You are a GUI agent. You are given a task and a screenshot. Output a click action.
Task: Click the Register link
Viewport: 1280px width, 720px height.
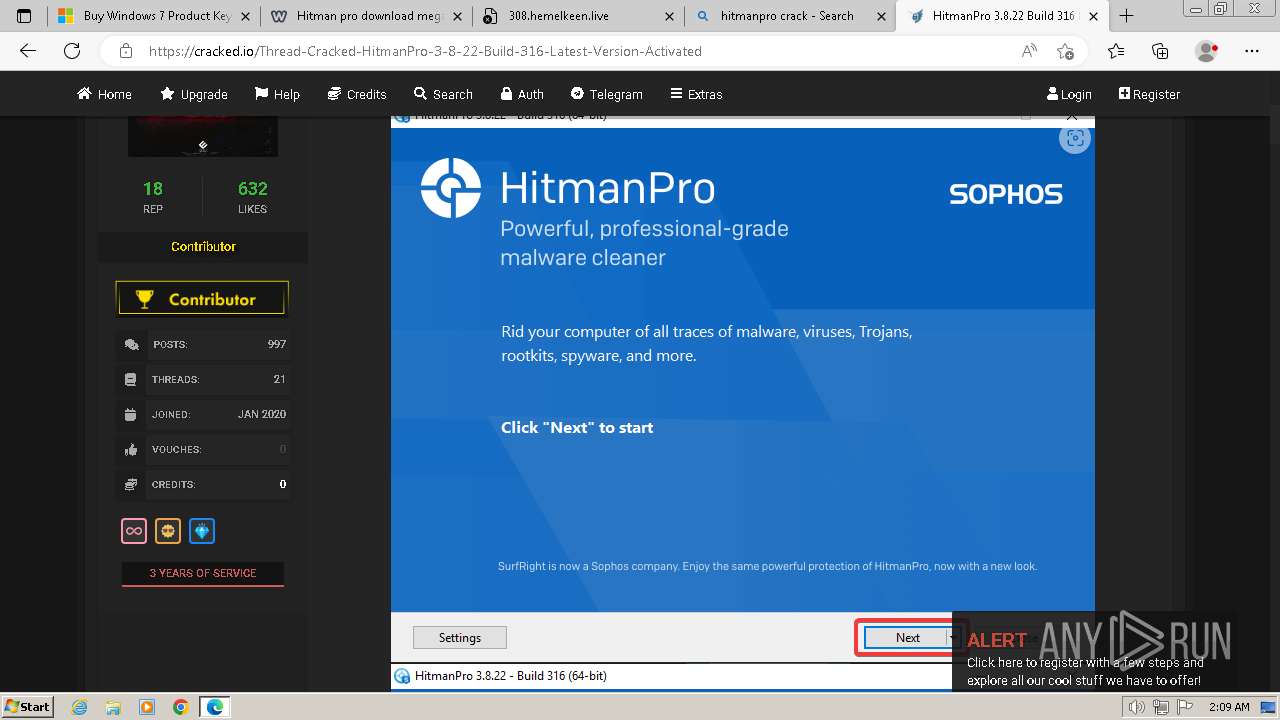pyautogui.click(x=1149, y=94)
